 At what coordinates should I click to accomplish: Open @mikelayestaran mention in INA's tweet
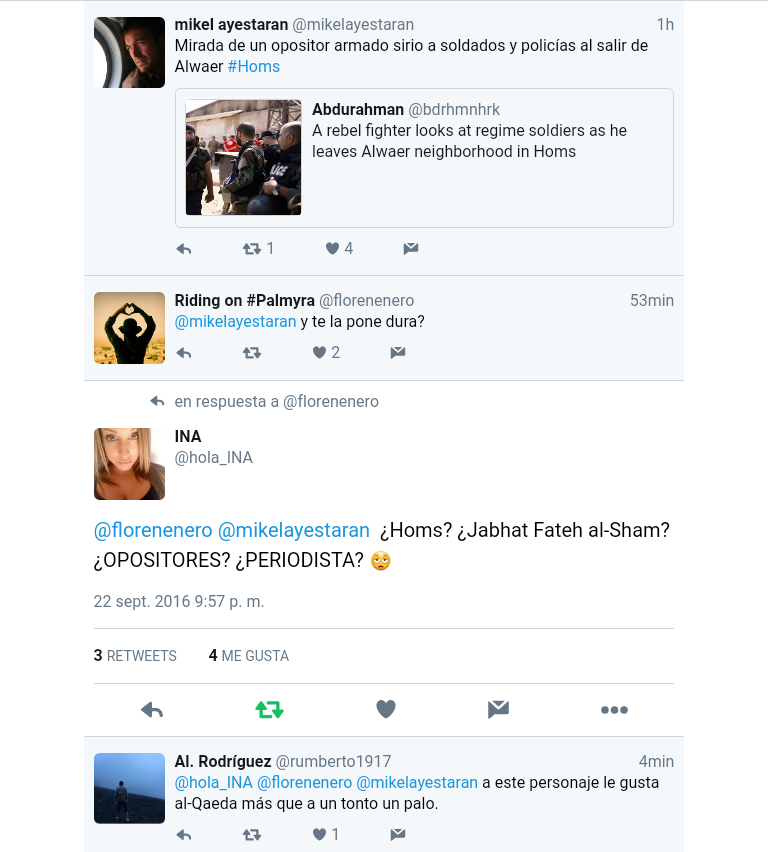(294, 530)
